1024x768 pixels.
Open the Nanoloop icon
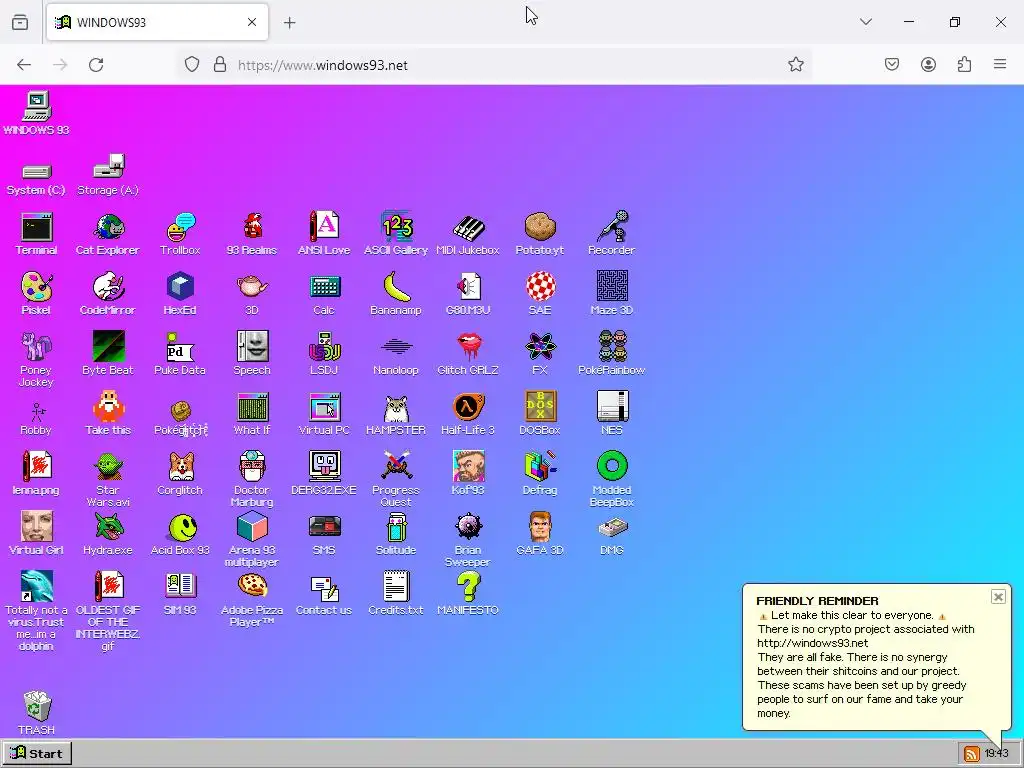pos(396,347)
